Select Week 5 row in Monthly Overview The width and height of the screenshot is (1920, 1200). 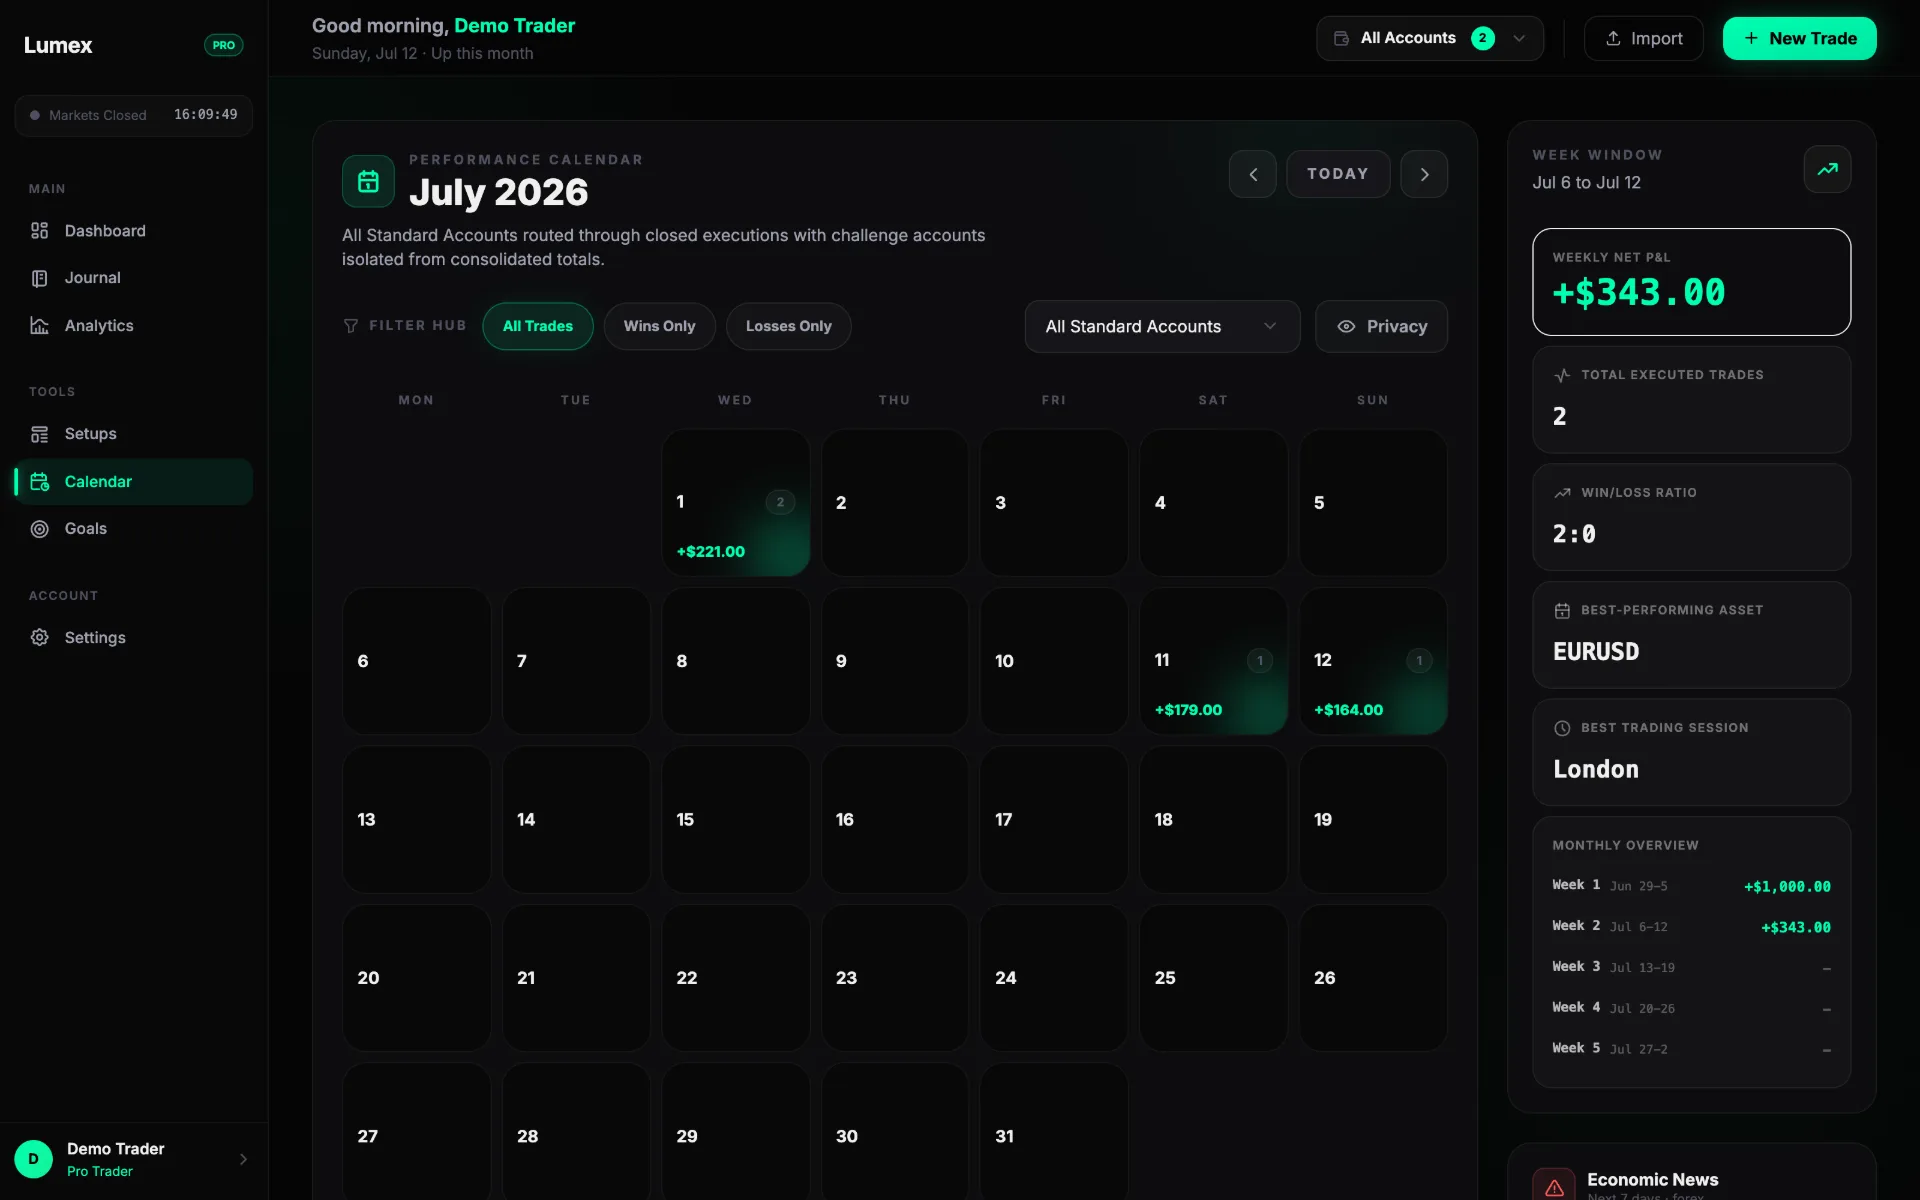[x=1691, y=1050]
